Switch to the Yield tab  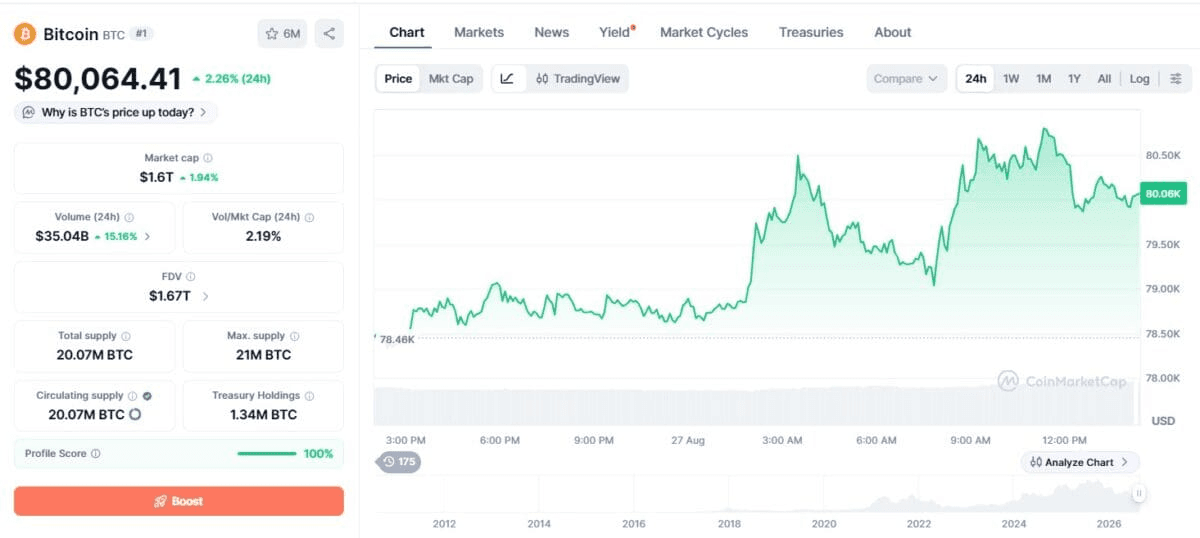pyautogui.click(x=616, y=32)
